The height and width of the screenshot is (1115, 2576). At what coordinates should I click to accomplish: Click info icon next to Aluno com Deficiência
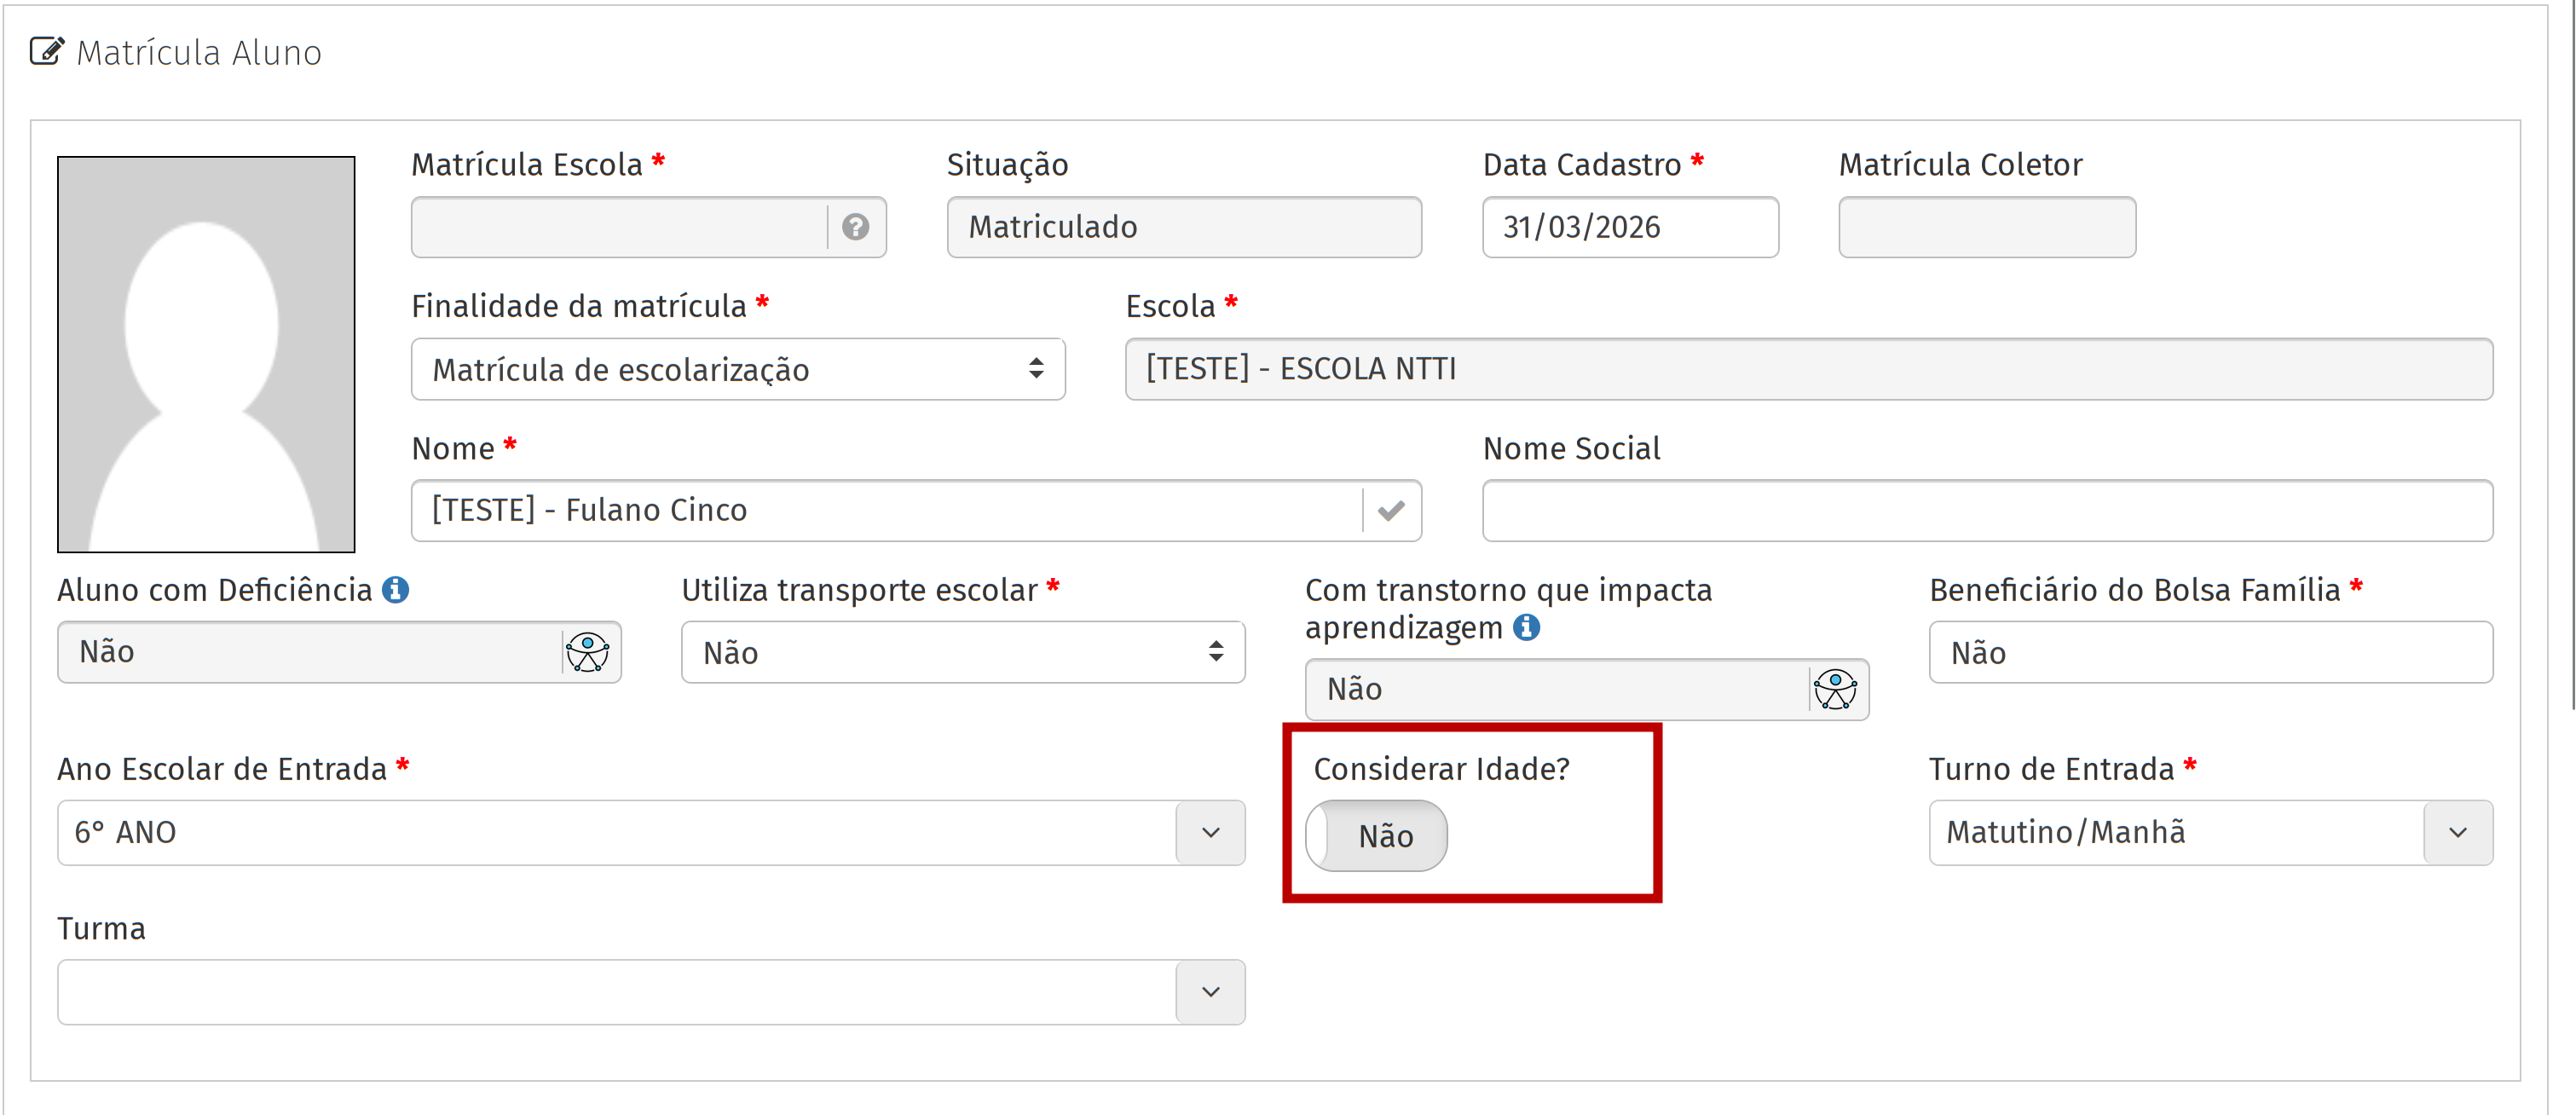click(x=396, y=590)
